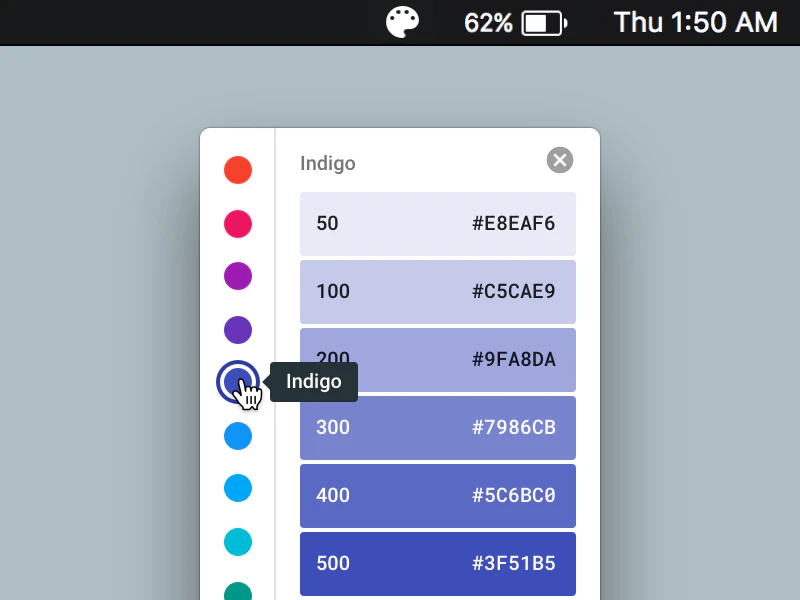Screen dimensions: 800x600
Task: Copy the Indigo 400 shade #5C6BC0
Action: pyautogui.click(x=438, y=495)
